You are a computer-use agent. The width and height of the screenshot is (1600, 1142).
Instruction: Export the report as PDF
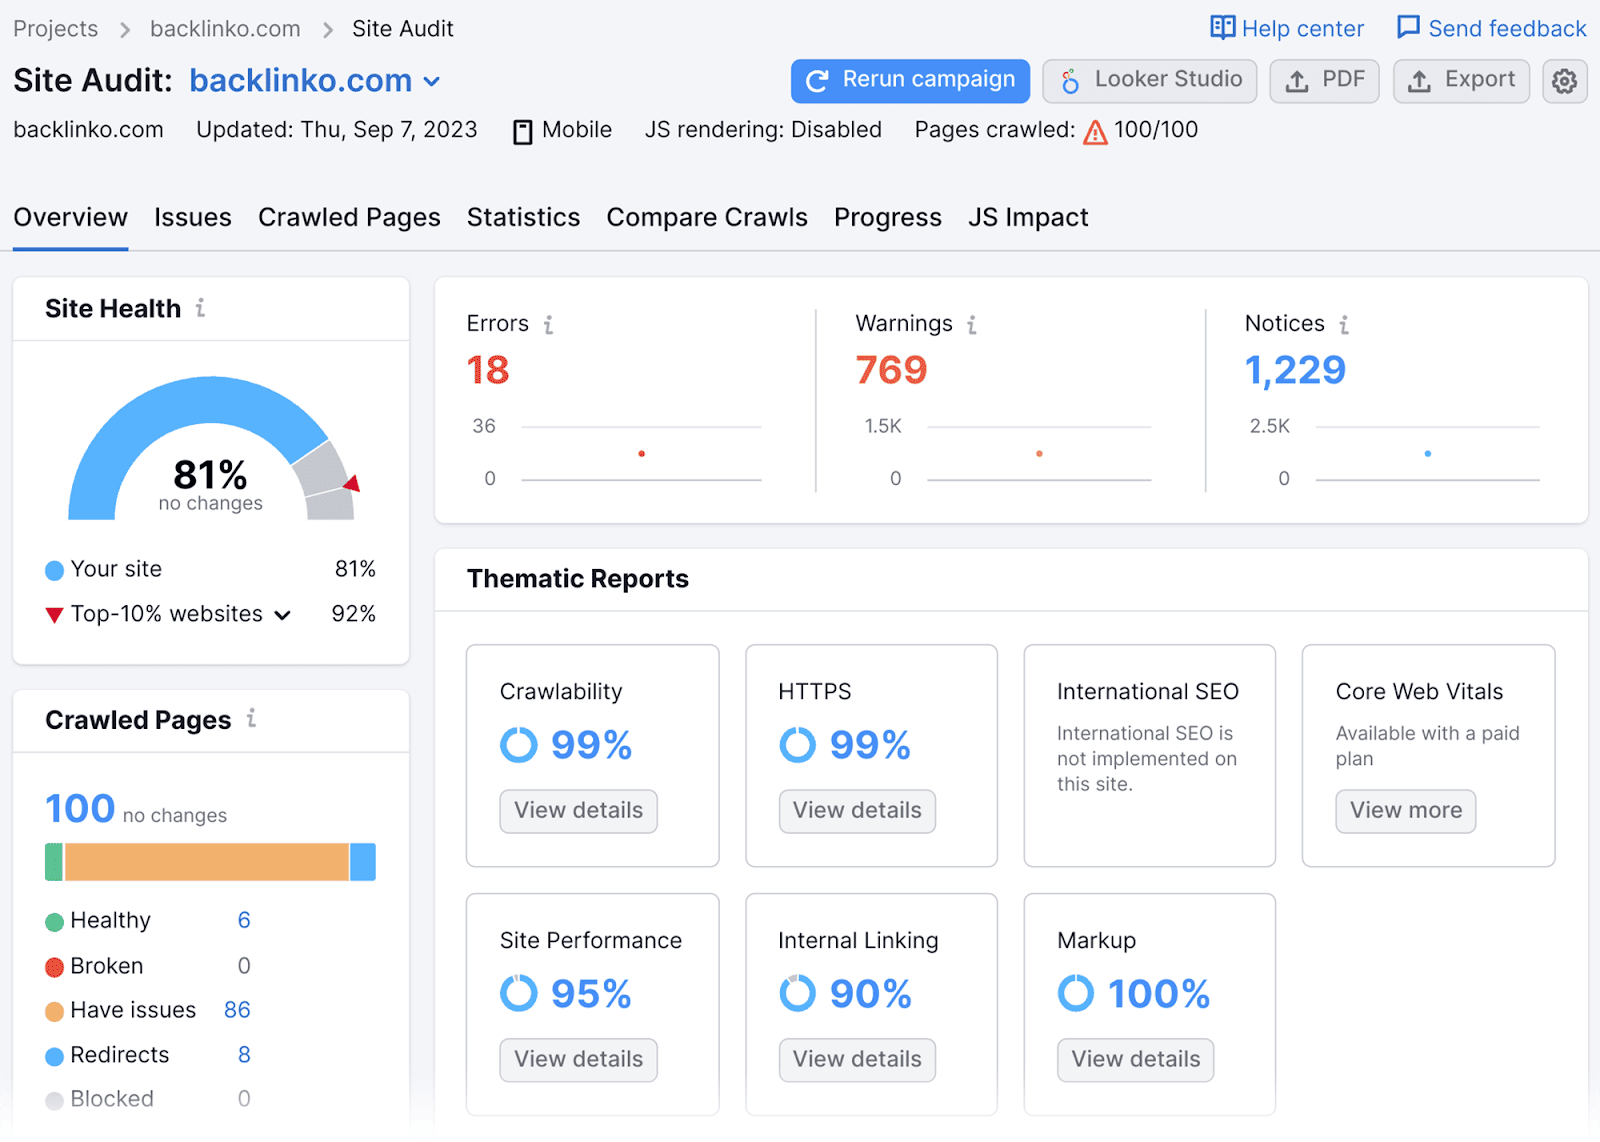[x=1324, y=81]
